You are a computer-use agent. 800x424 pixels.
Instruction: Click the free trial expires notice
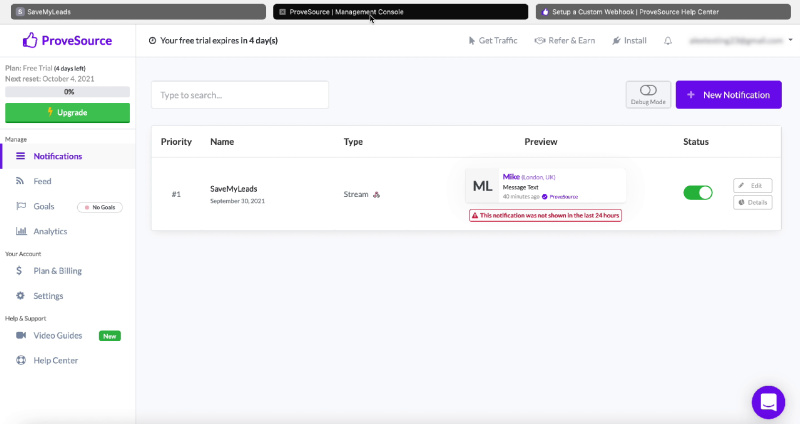(x=219, y=40)
